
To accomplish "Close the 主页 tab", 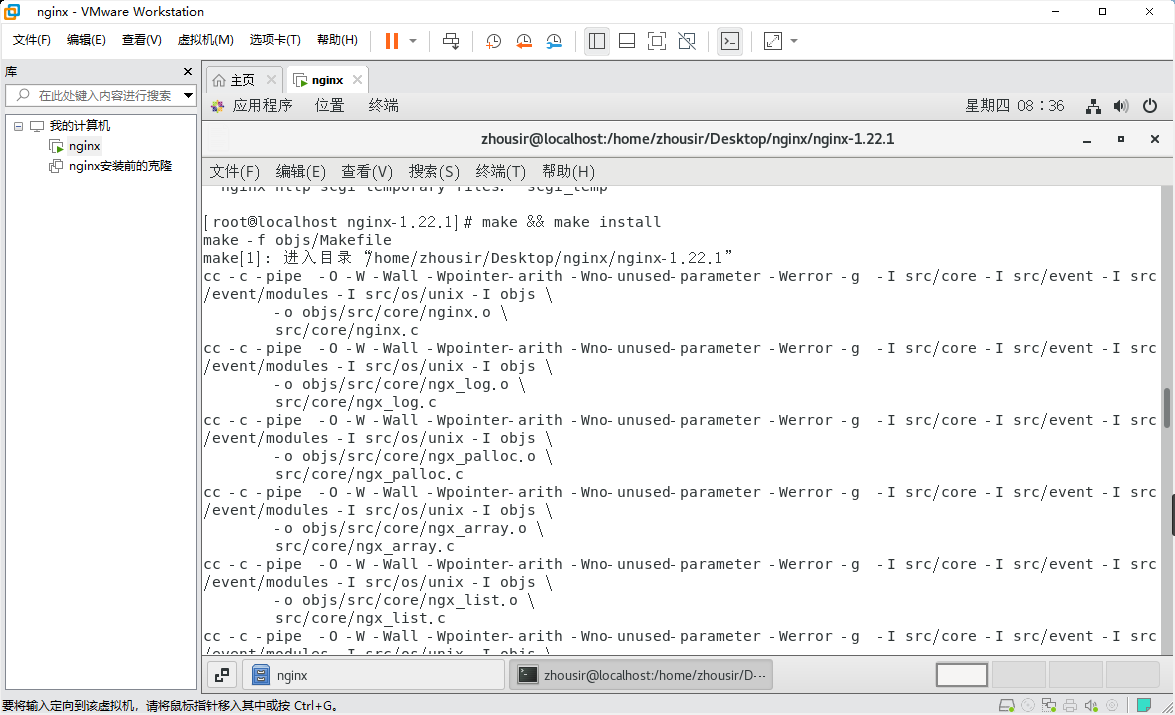I will (x=271, y=79).
